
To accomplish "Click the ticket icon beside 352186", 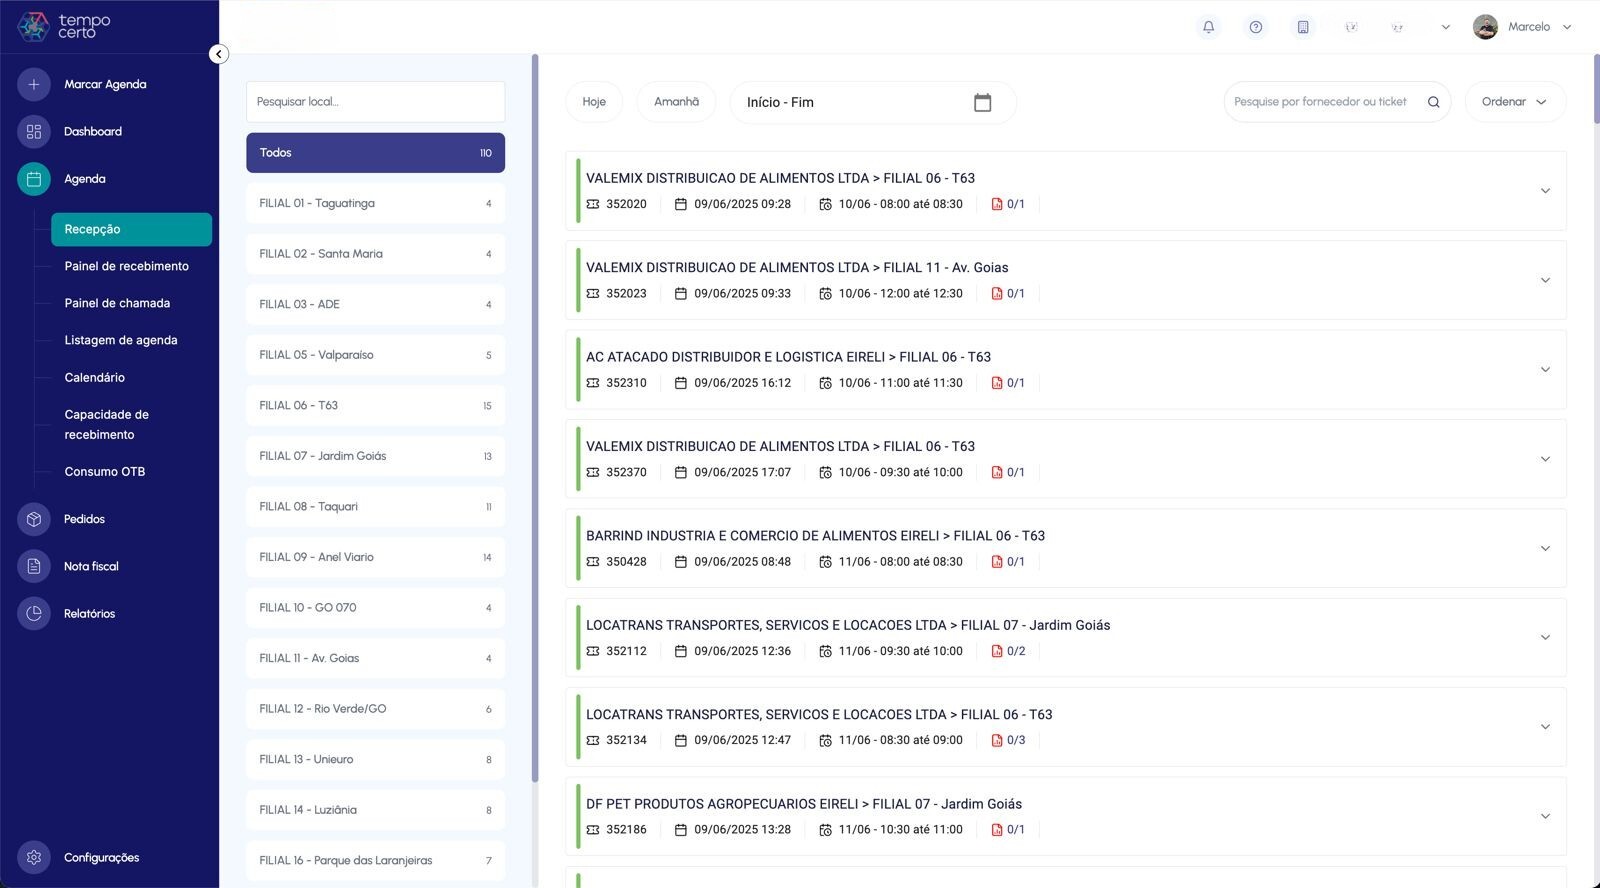I will (x=593, y=830).
